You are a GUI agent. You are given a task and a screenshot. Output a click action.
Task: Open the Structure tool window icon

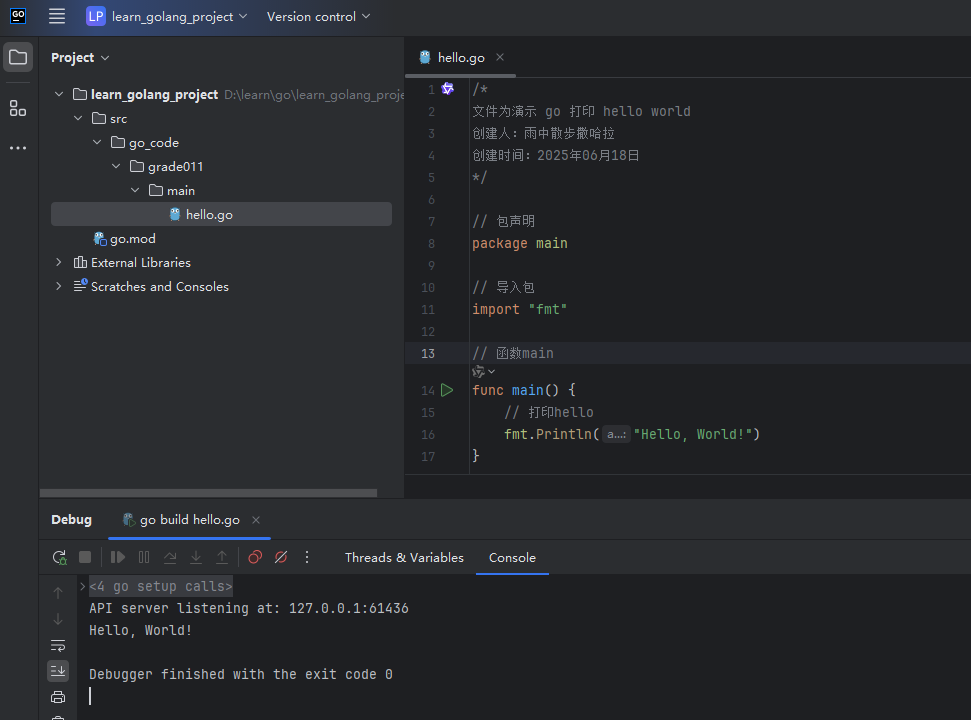[18, 108]
